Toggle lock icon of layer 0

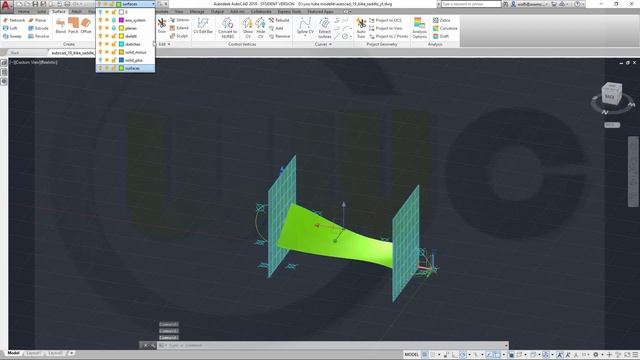point(114,12)
